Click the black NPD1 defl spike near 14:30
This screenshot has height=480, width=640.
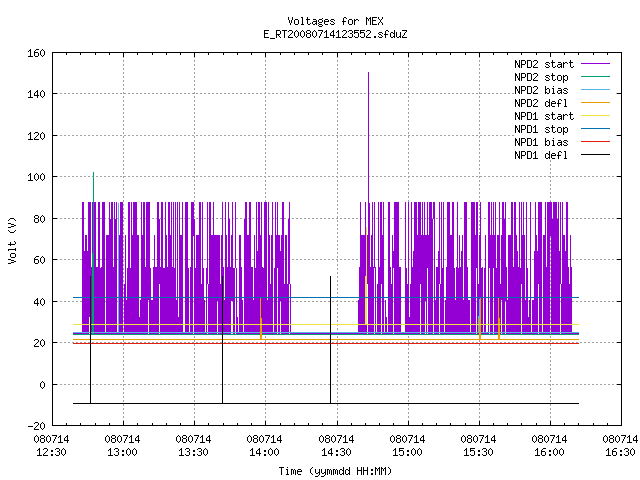331,340
